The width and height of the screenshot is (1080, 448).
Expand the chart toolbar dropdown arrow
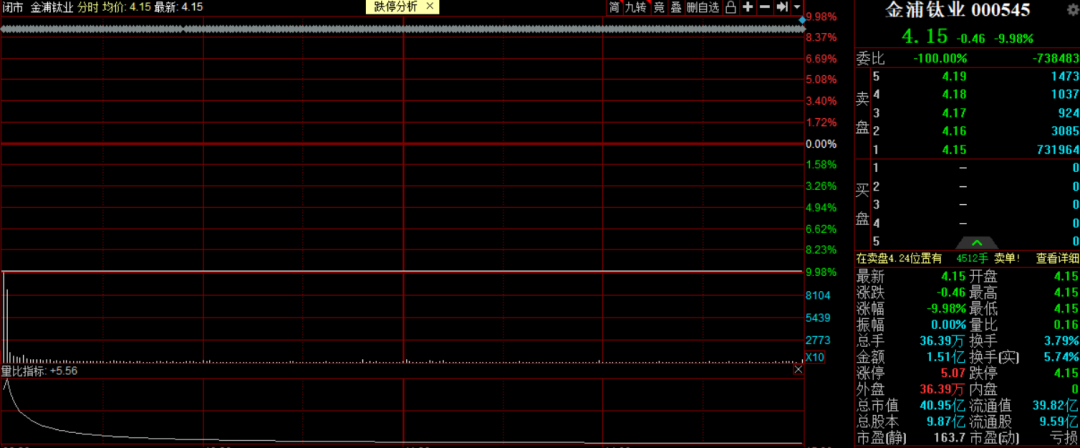(796, 7)
